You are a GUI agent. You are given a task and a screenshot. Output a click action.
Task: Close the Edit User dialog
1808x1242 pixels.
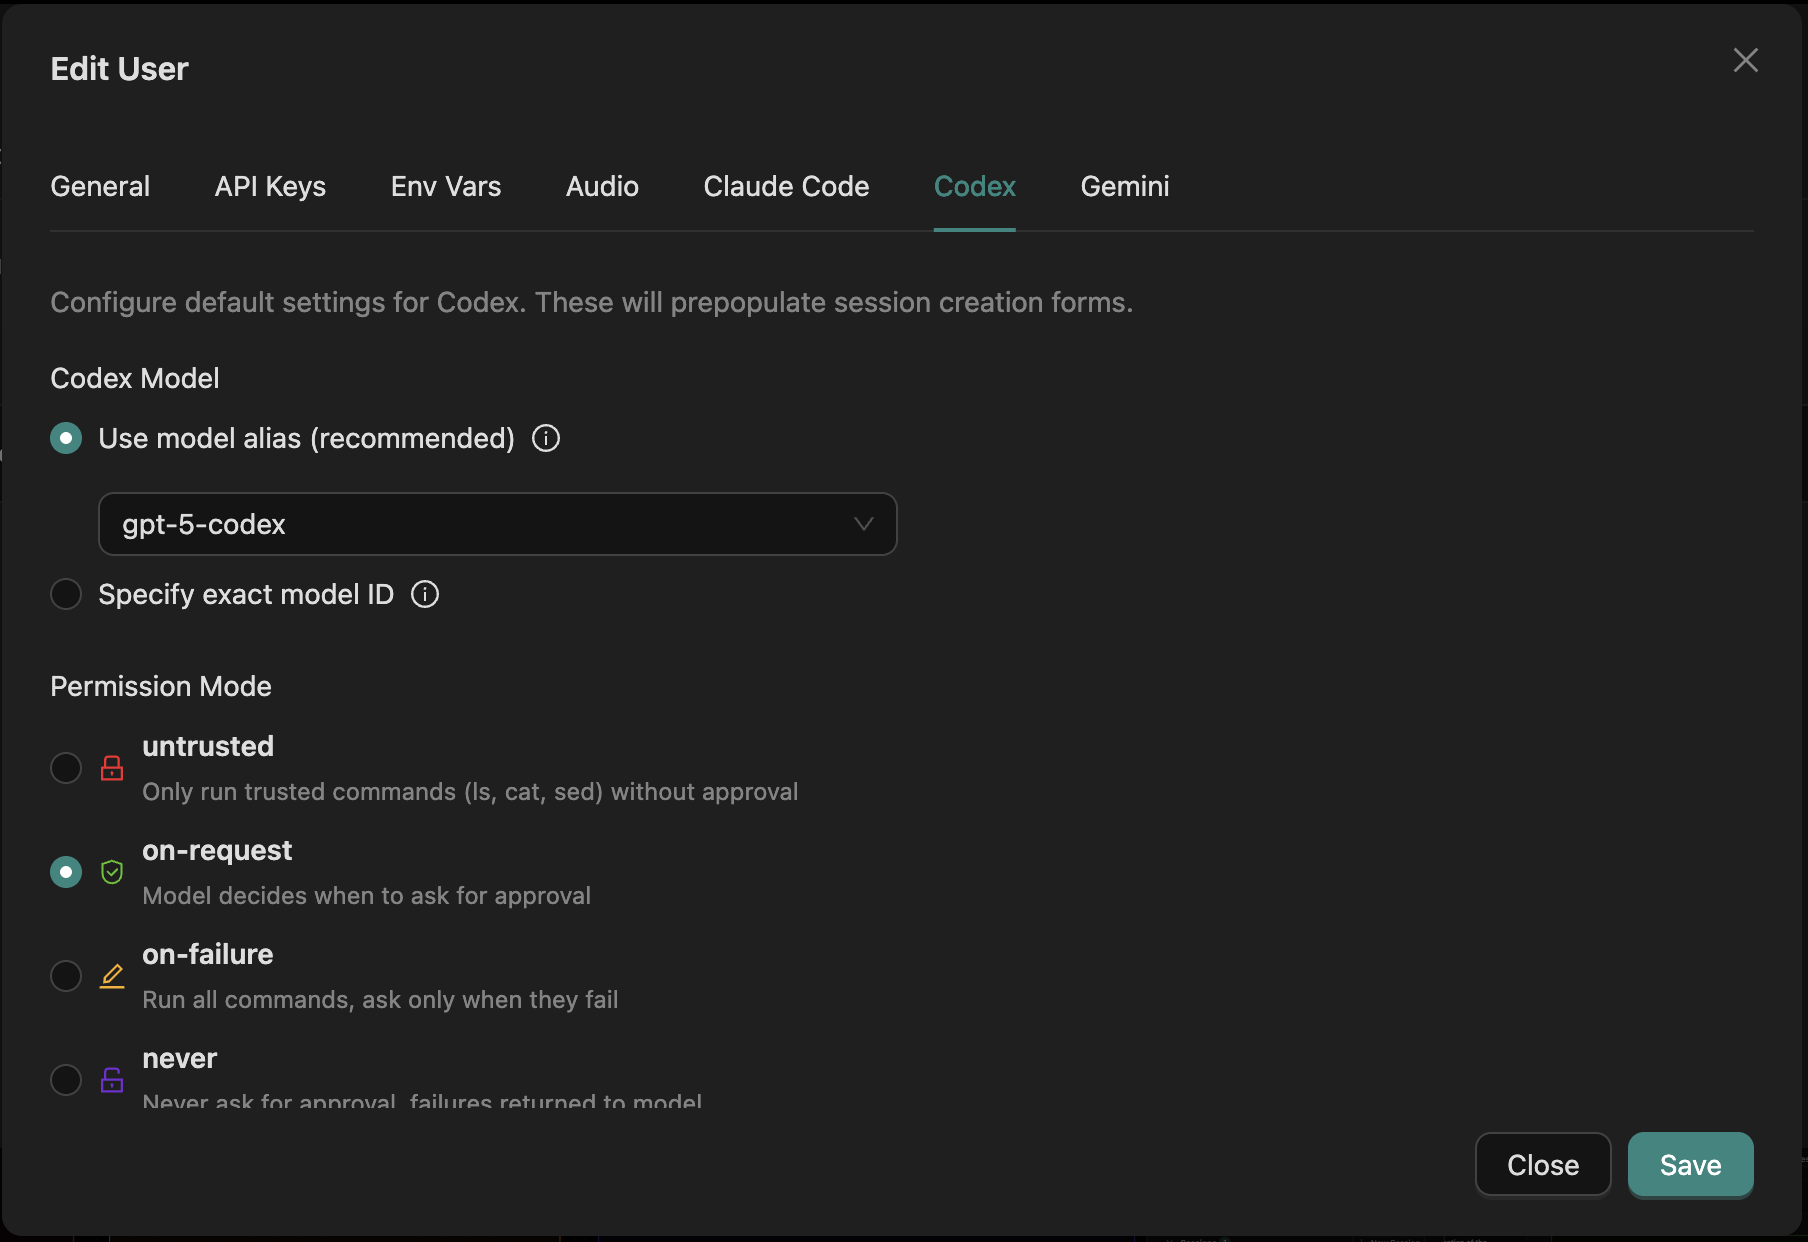(1542, 1164)
